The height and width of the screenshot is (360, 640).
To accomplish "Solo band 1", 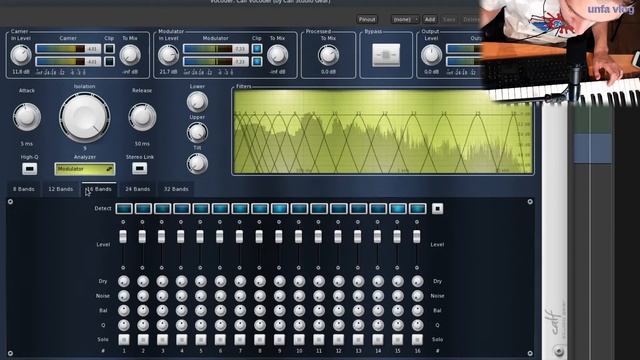I will (124, 339).
